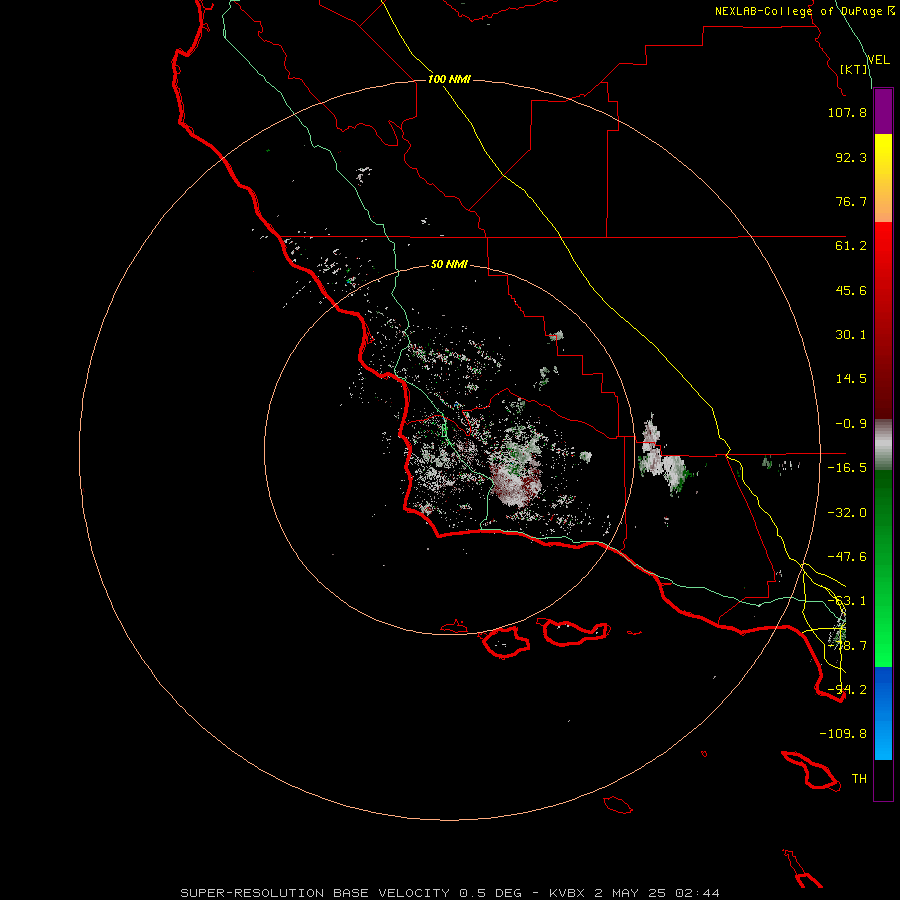900x900 pixels.
Task: Select the -0.9 velocity scale value
Action: (851, 424)
